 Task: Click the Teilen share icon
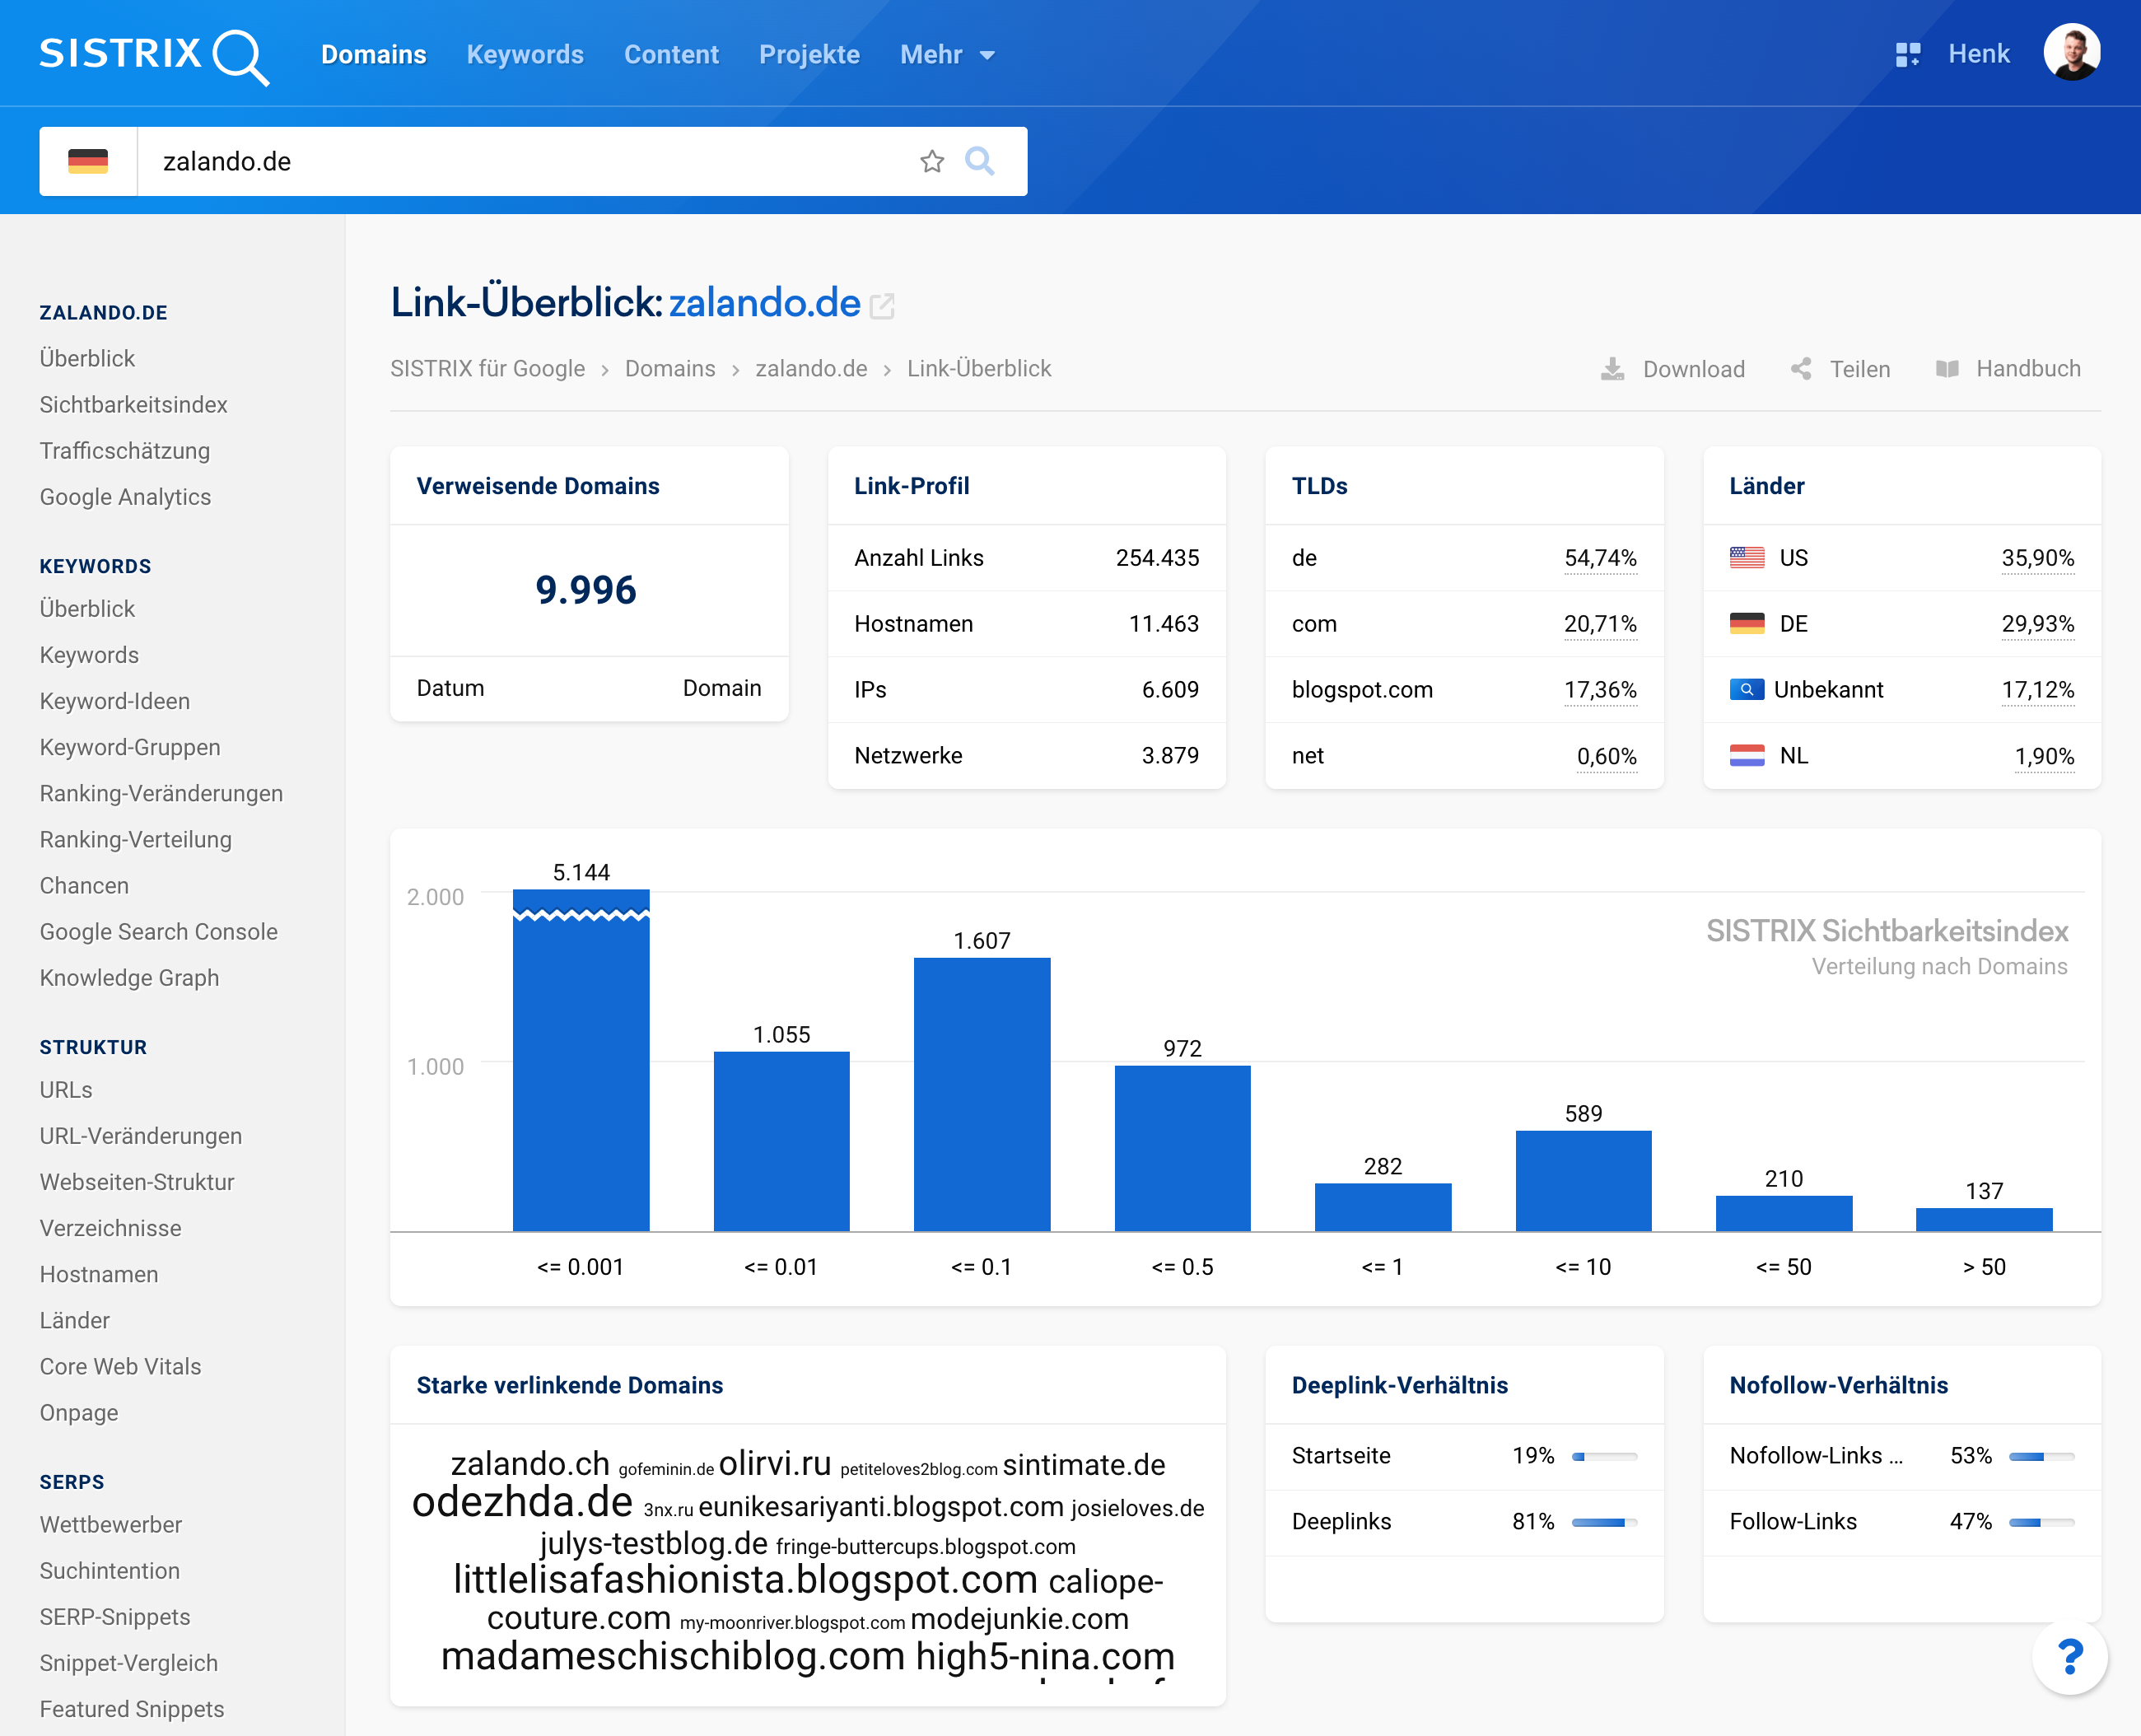(1801, 369)
